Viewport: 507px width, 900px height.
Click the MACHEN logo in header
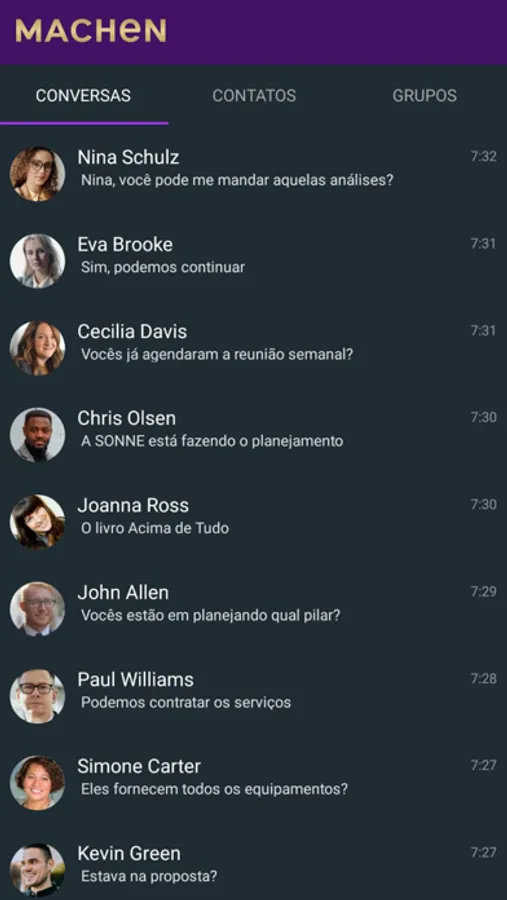[x=91, y=30]
